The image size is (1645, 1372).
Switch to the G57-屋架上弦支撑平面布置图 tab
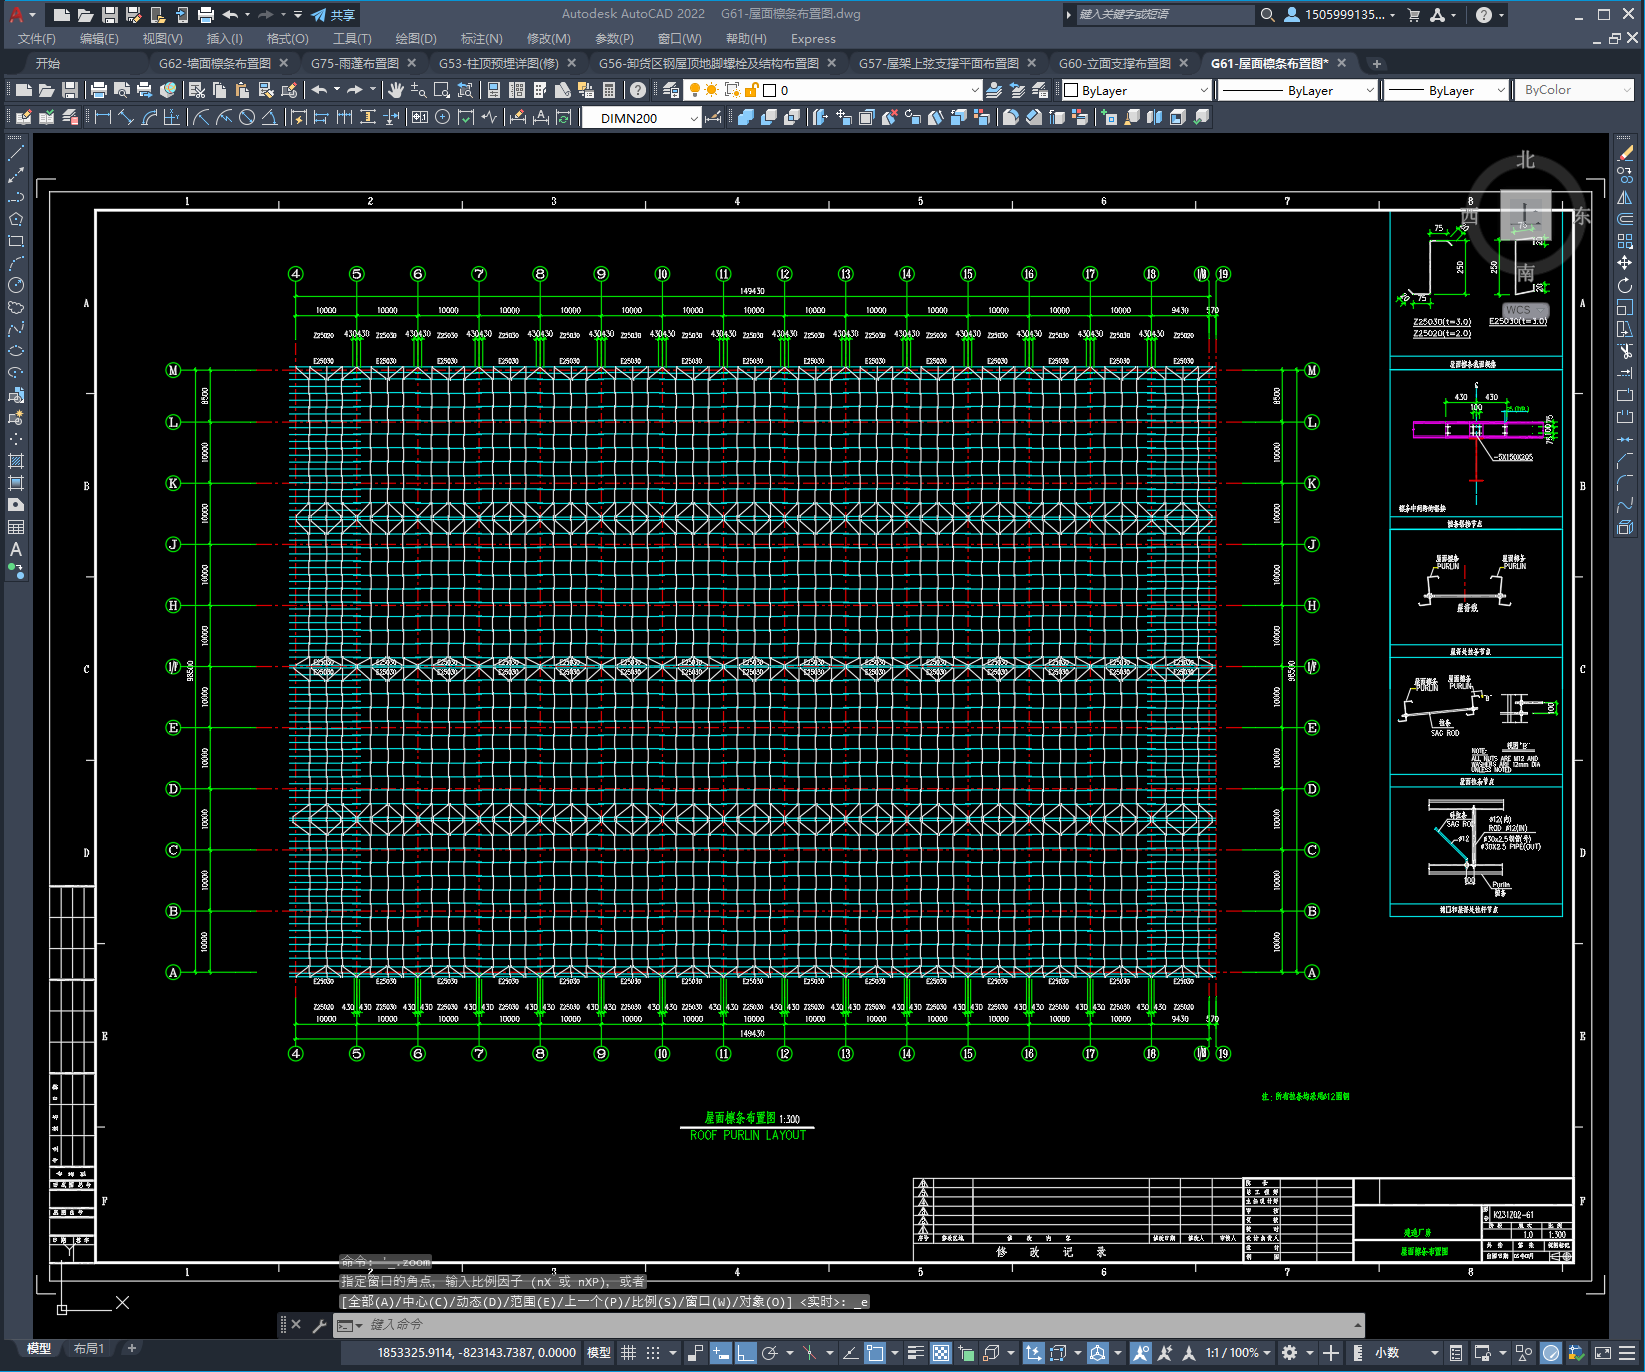click(x=939, y=63)
